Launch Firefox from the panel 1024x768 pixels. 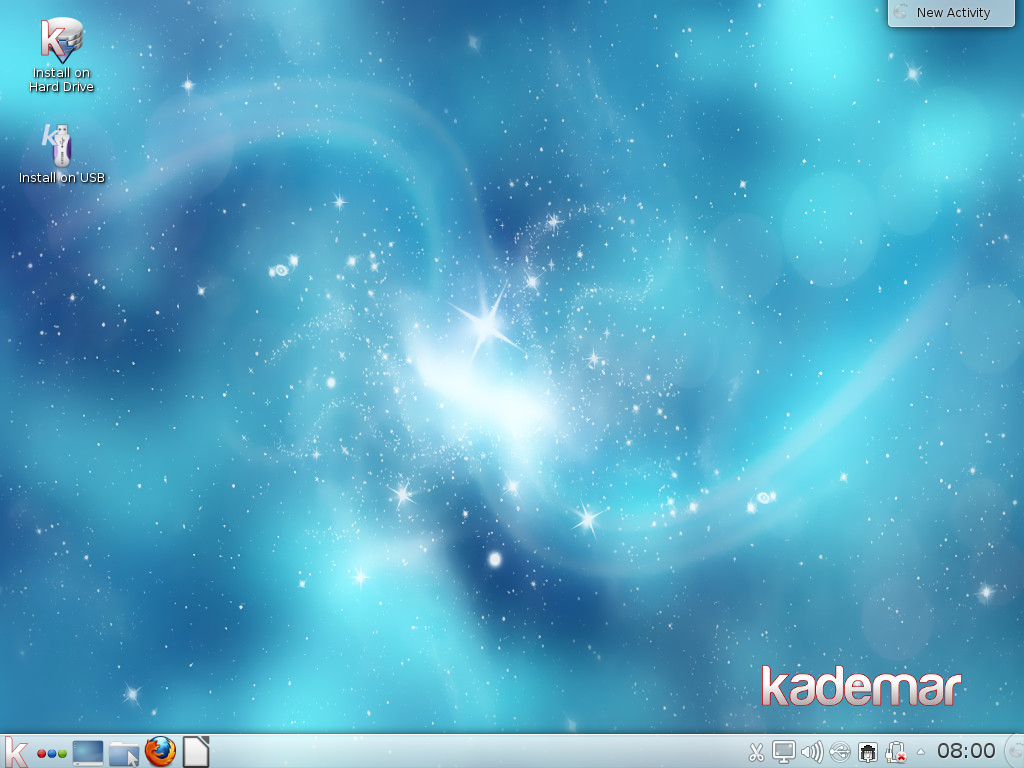(x=160, y=751)
